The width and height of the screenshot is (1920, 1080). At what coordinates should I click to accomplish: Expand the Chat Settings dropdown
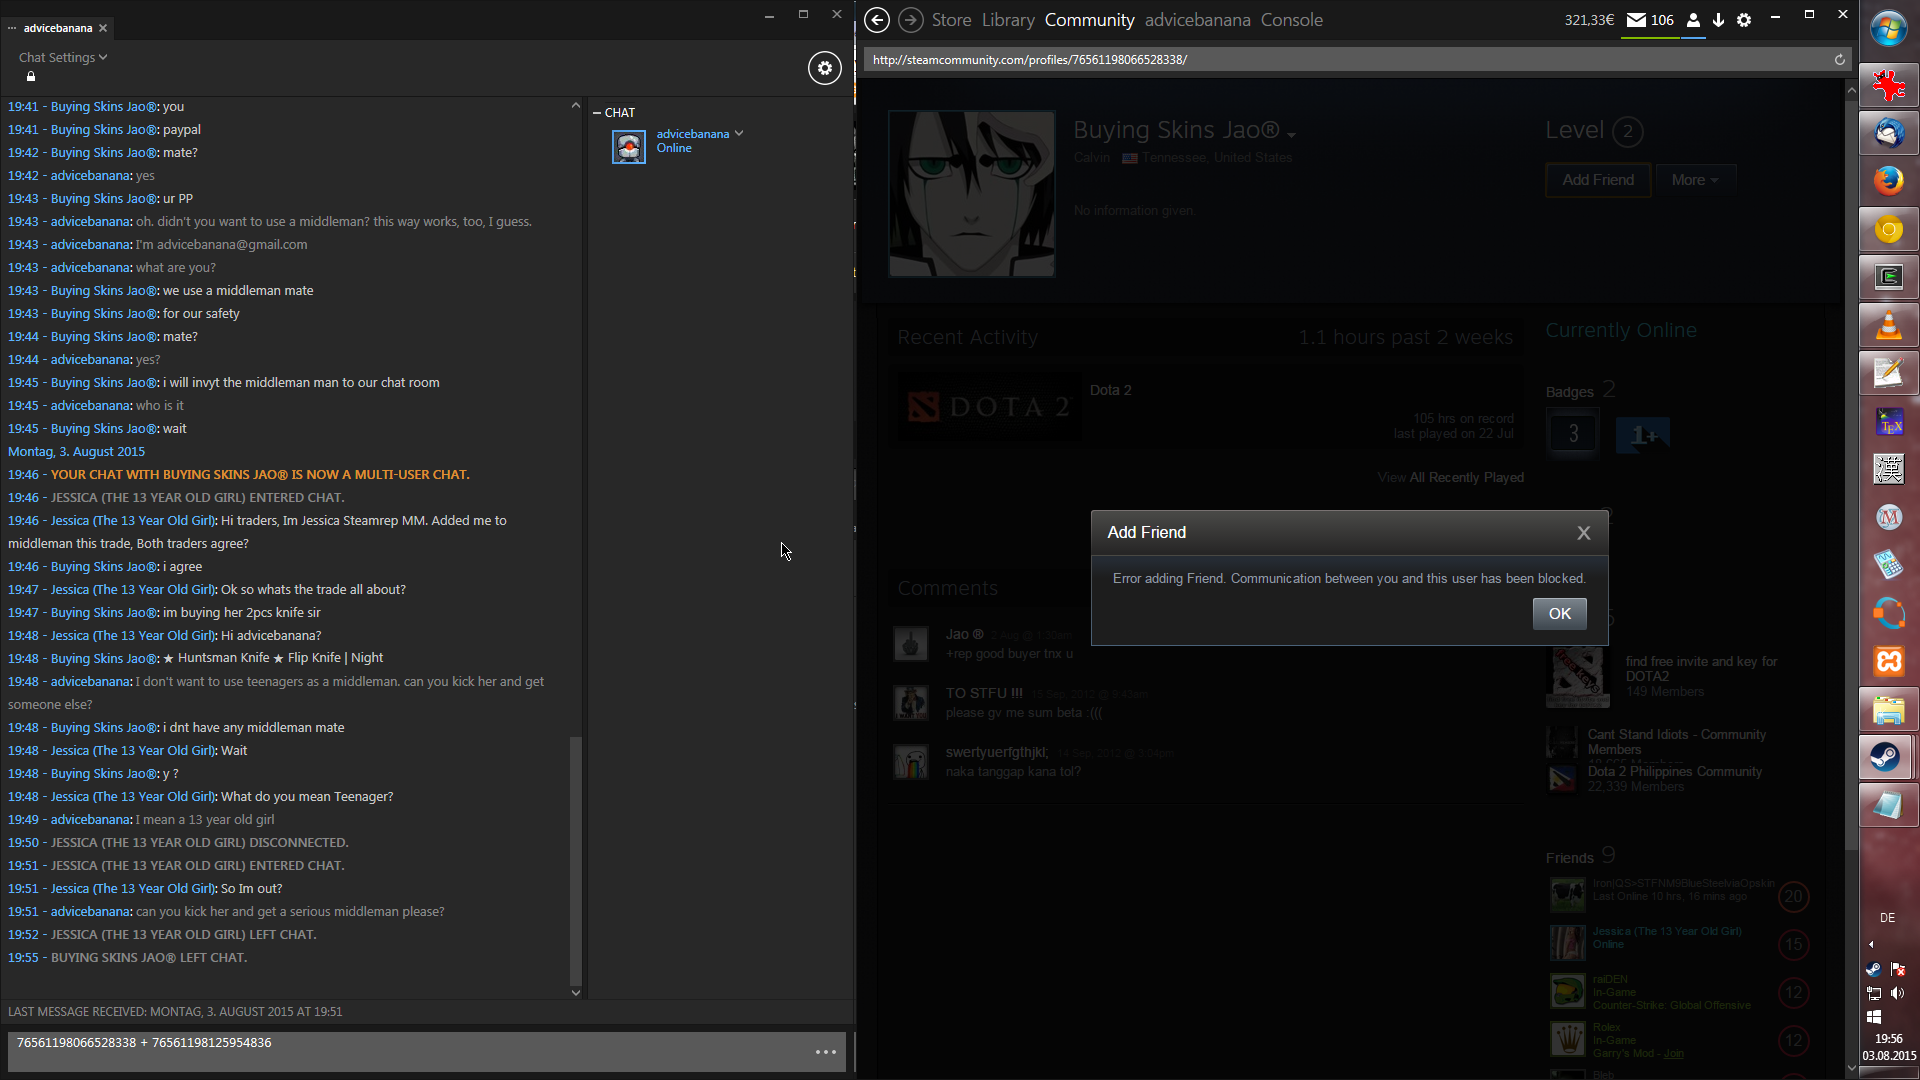point(62,58)
